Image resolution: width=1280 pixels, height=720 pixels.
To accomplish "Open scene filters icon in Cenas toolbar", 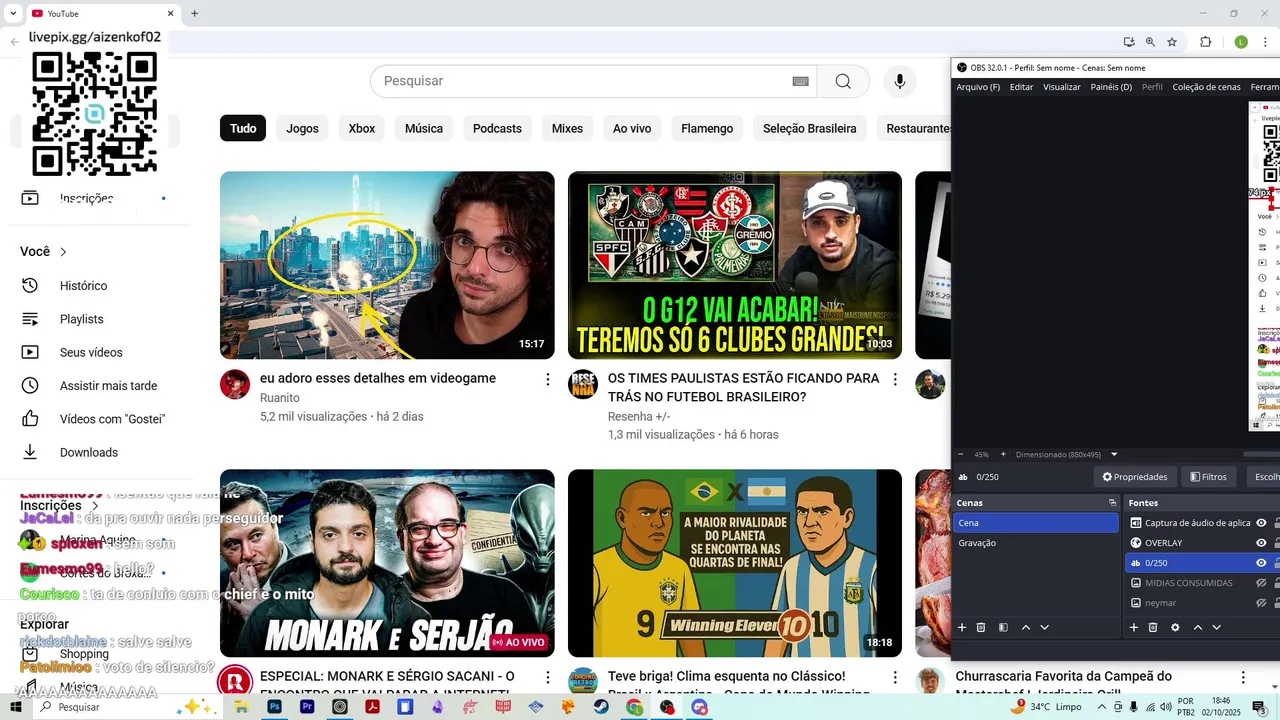I will [x=1003, y=627].
